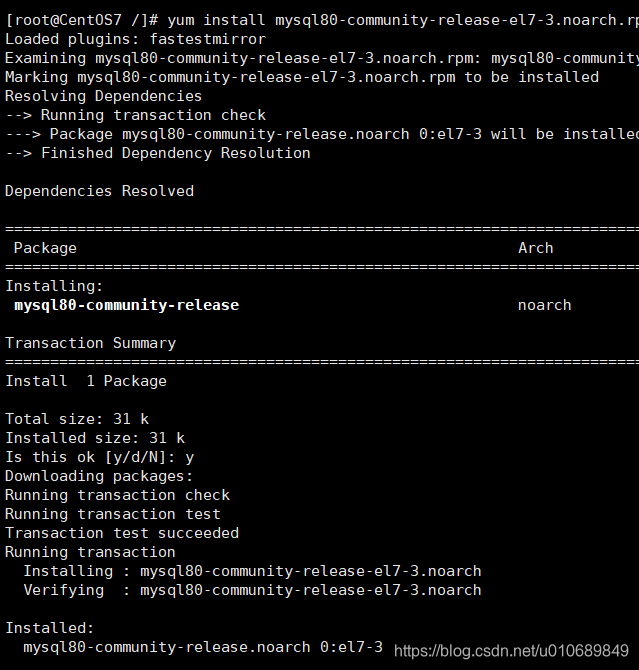
Task: Click the '--> Running transaction check' line
Action: [x=135, y=115]
